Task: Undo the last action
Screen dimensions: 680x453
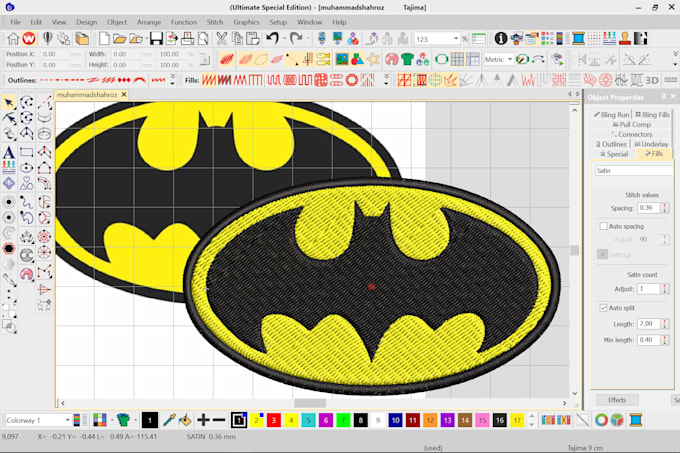Action: [272, 39]
